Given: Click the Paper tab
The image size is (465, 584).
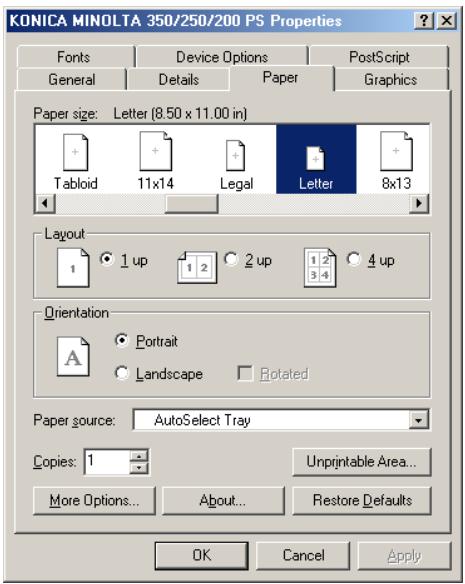Looking at the screenshot, I should click(x=281, y=78).
